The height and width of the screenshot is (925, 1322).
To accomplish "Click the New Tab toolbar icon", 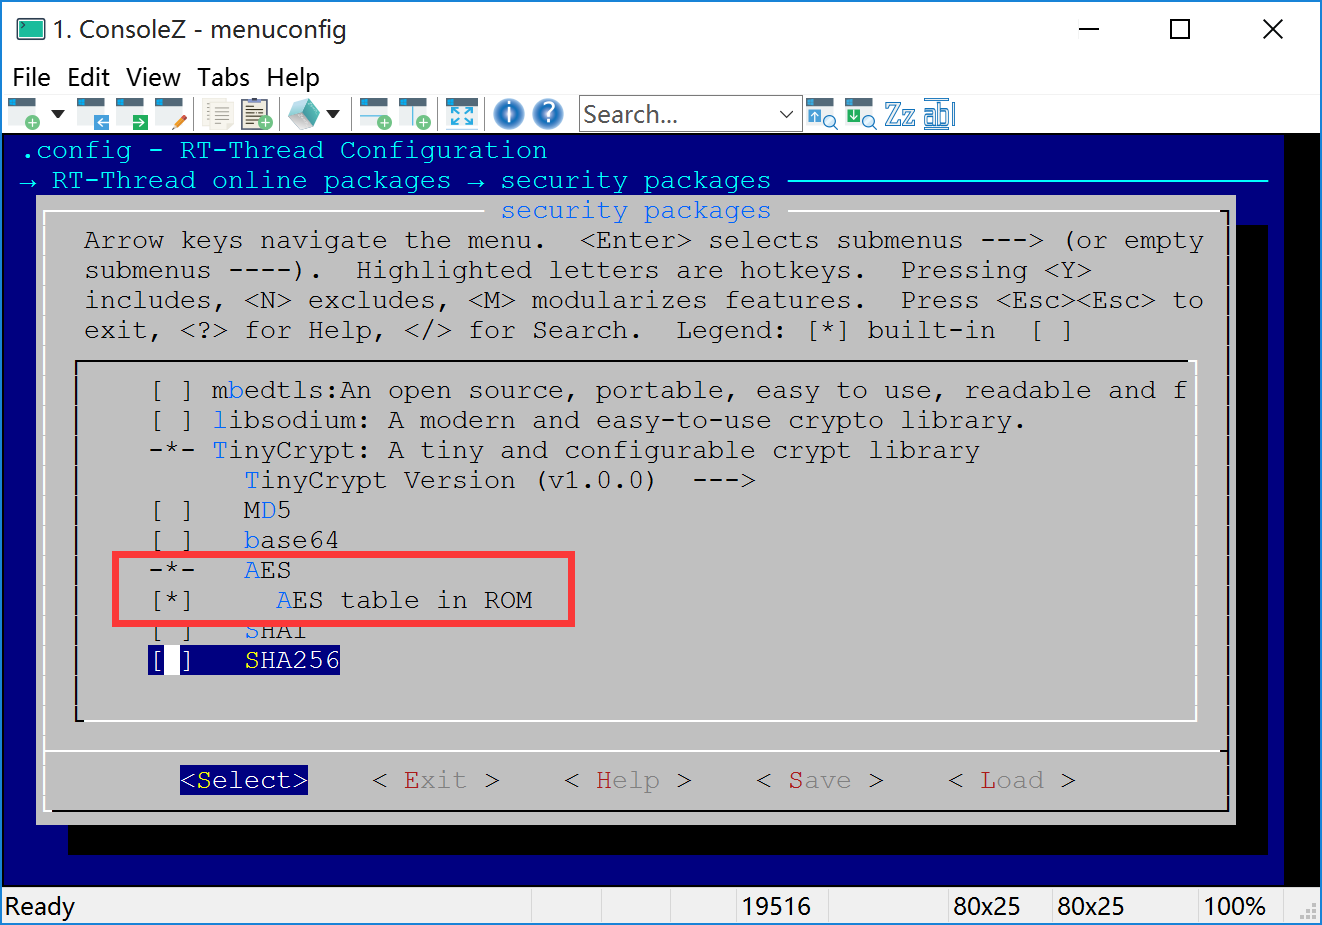I will point(24,114).
